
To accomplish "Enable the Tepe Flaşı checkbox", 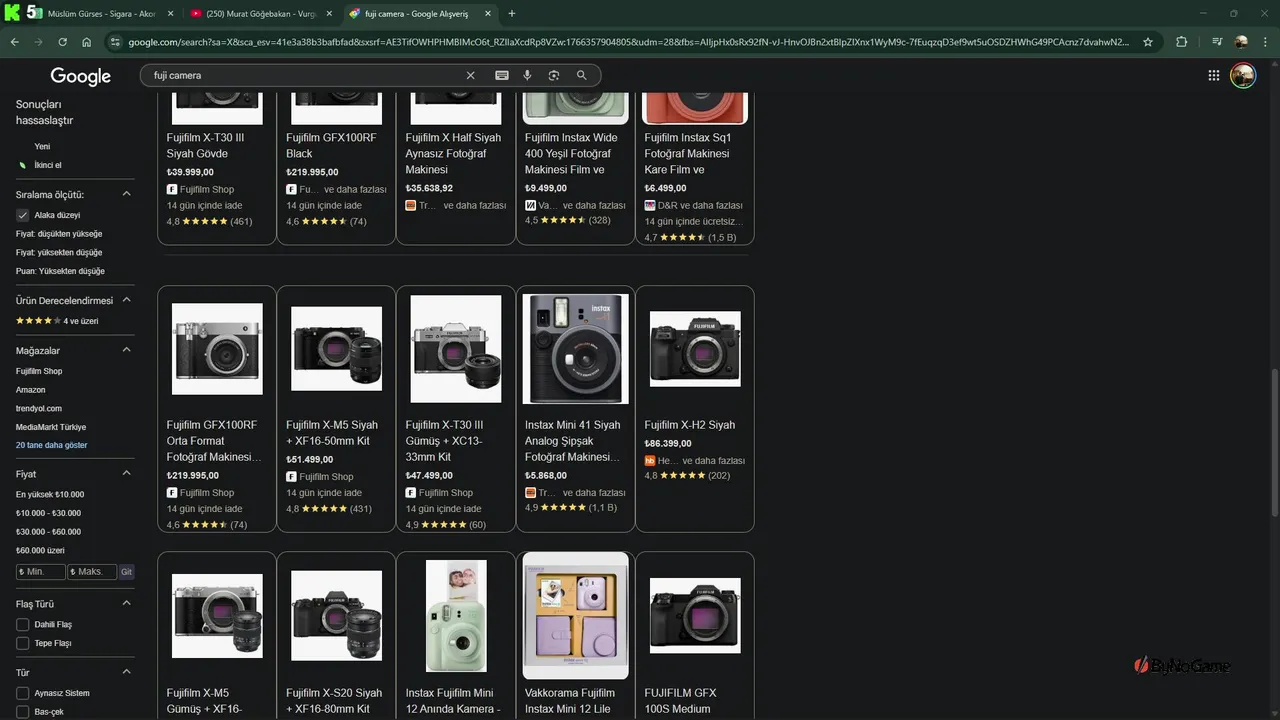I will click(x=22, y=643).
